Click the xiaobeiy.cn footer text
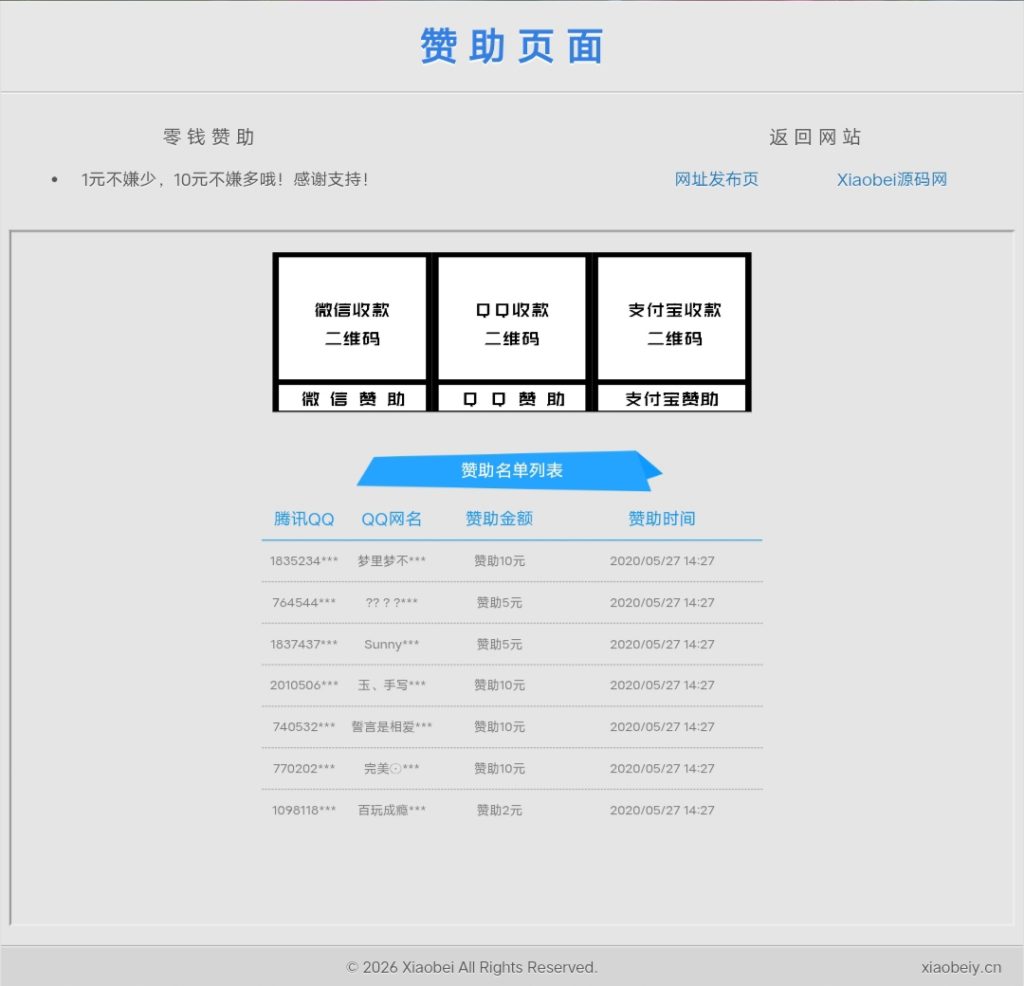This screenshot has width=1024, height=986. (x=961, y=967)
